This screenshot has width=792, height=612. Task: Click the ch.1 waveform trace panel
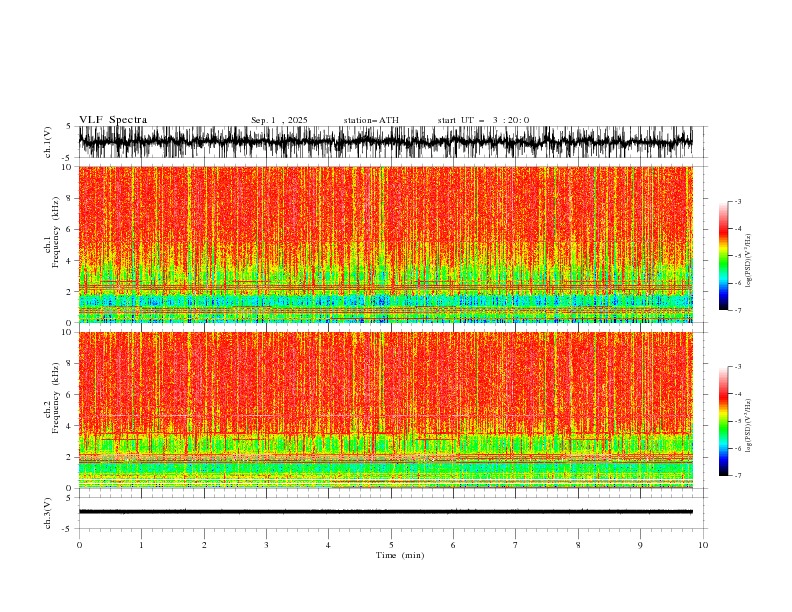[385, 142]
